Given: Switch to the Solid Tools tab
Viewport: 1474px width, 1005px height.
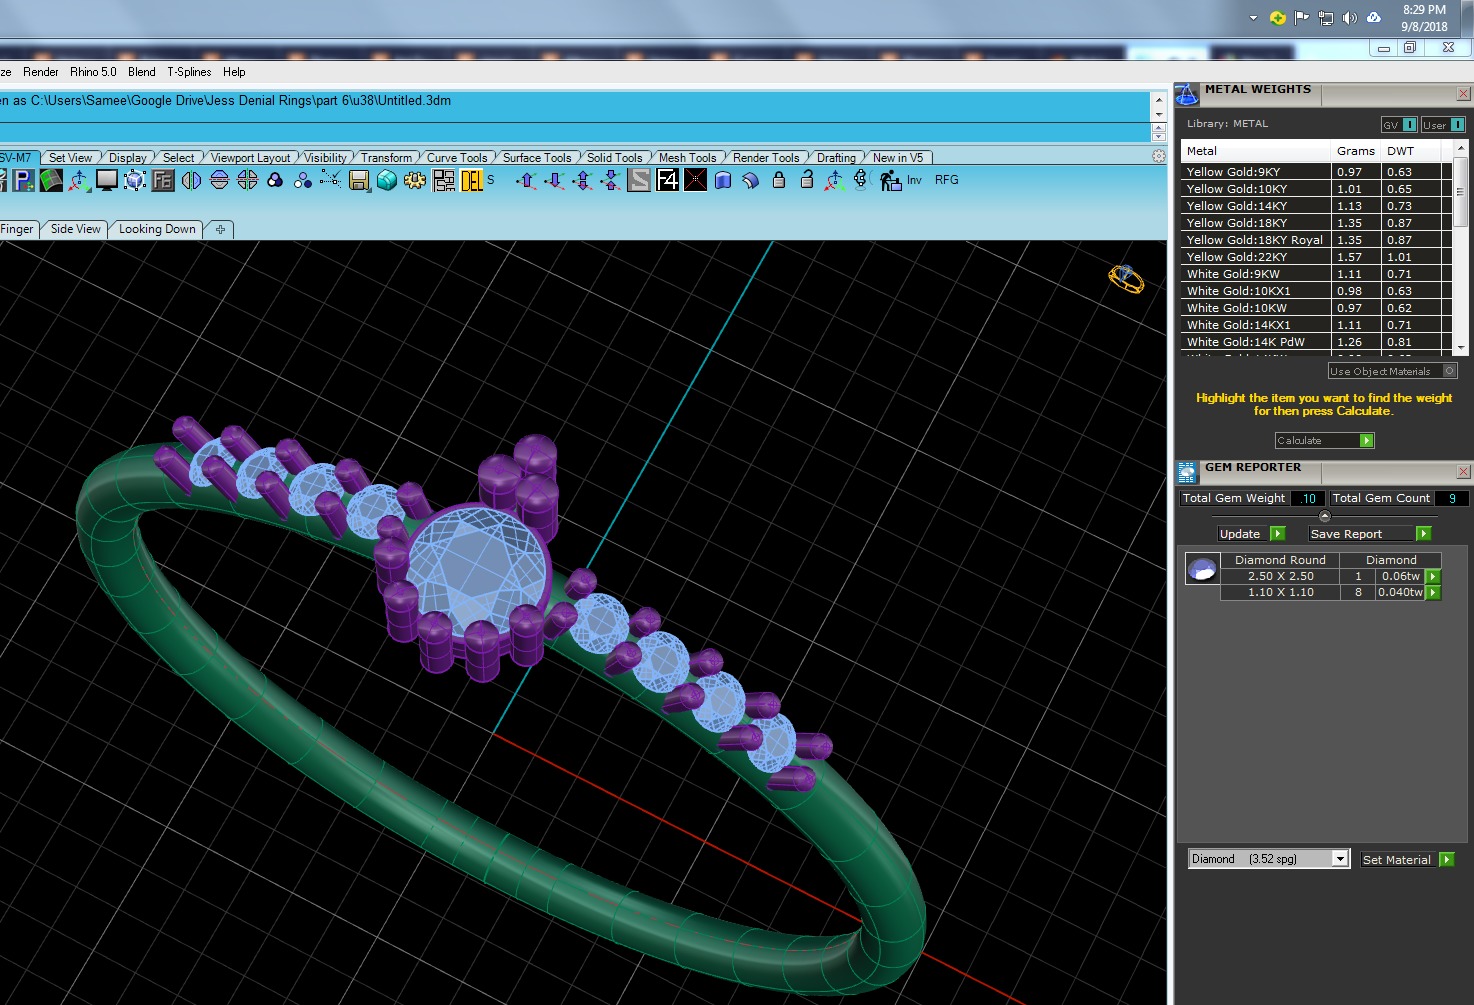Looking at the screenshot, I should coord(614,158).
